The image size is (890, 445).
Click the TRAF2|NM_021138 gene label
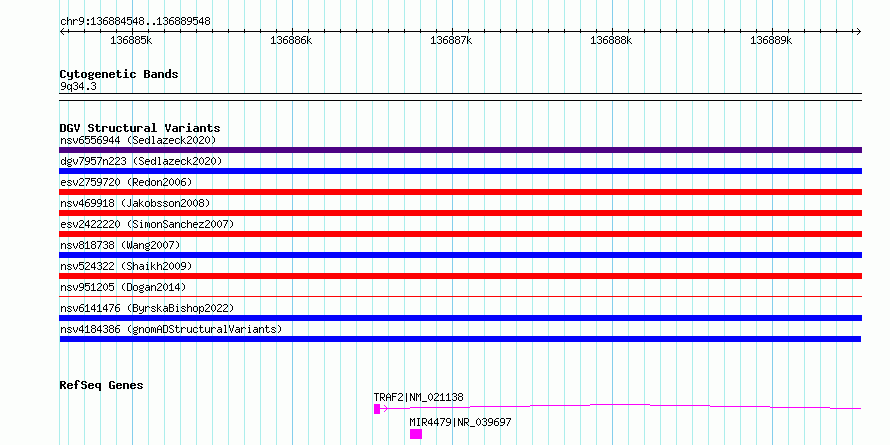(x=418, y=397)
